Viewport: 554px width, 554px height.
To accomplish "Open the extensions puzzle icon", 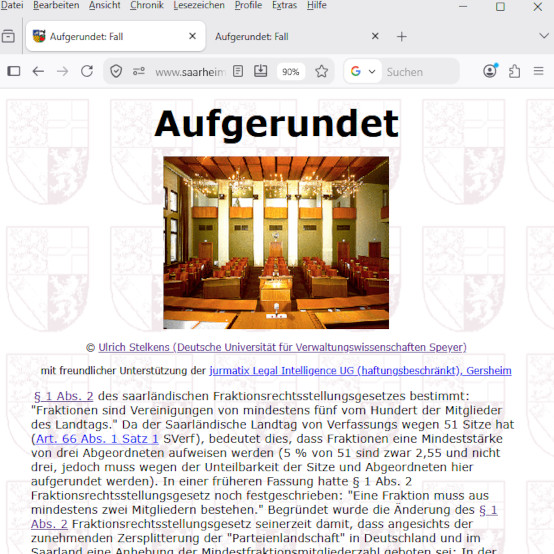I will pos(514,71).
